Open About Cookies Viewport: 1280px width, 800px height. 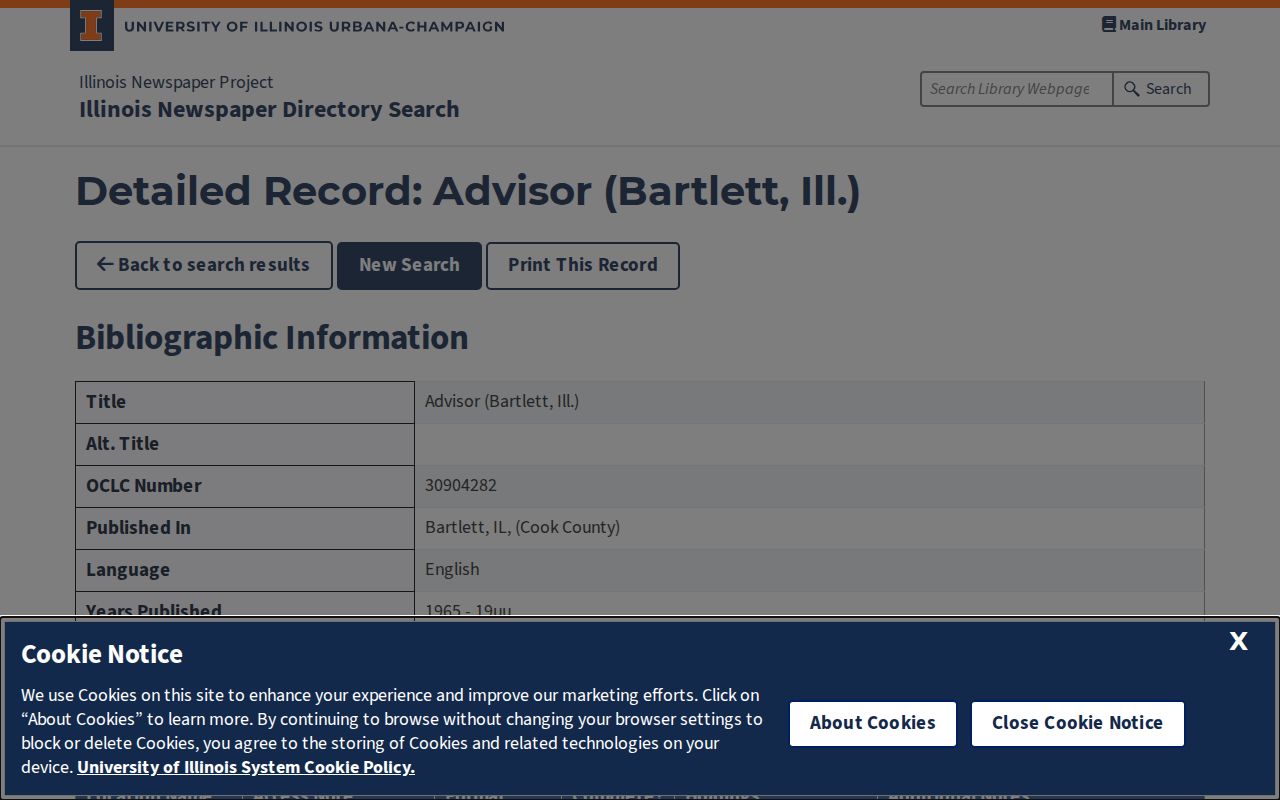click(873, 724)
